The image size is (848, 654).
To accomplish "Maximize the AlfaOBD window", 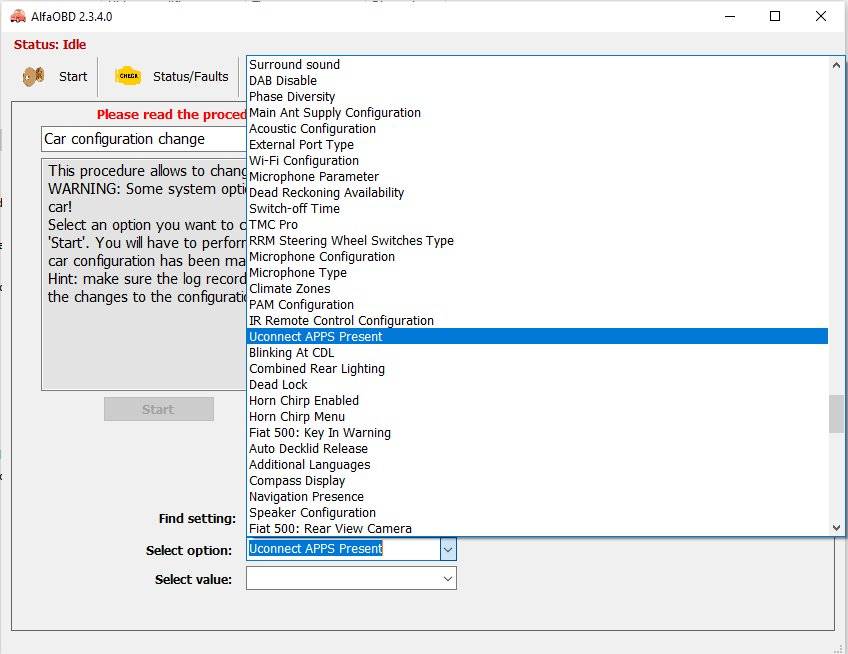I will pyautogui.click(x=774, y=16).
